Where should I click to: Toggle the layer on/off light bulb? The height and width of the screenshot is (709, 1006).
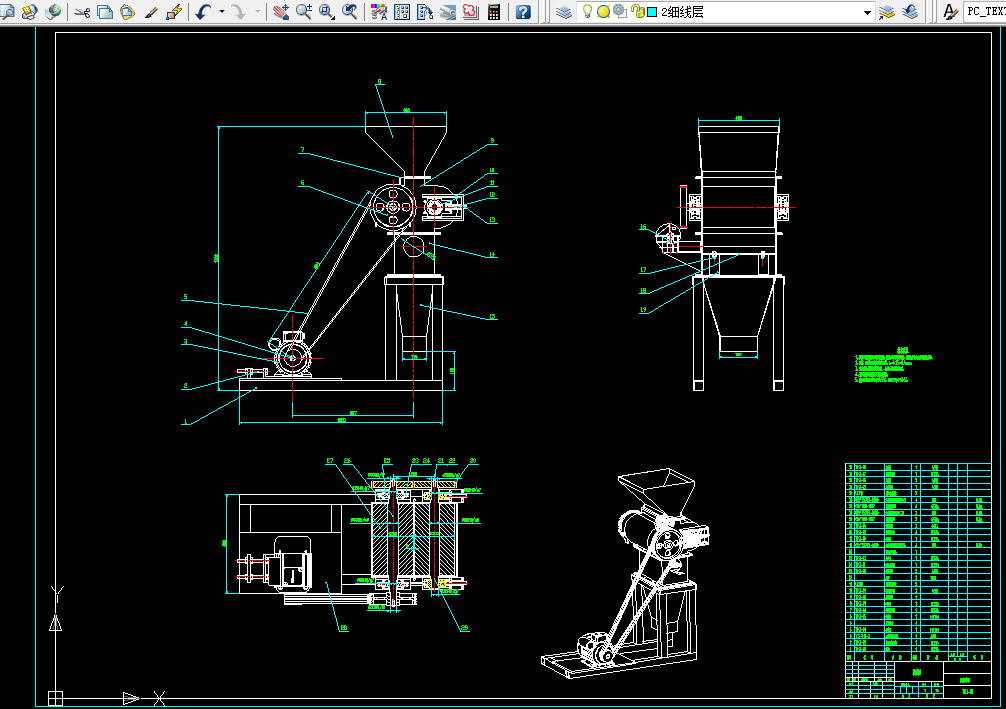tap(587, 12)
